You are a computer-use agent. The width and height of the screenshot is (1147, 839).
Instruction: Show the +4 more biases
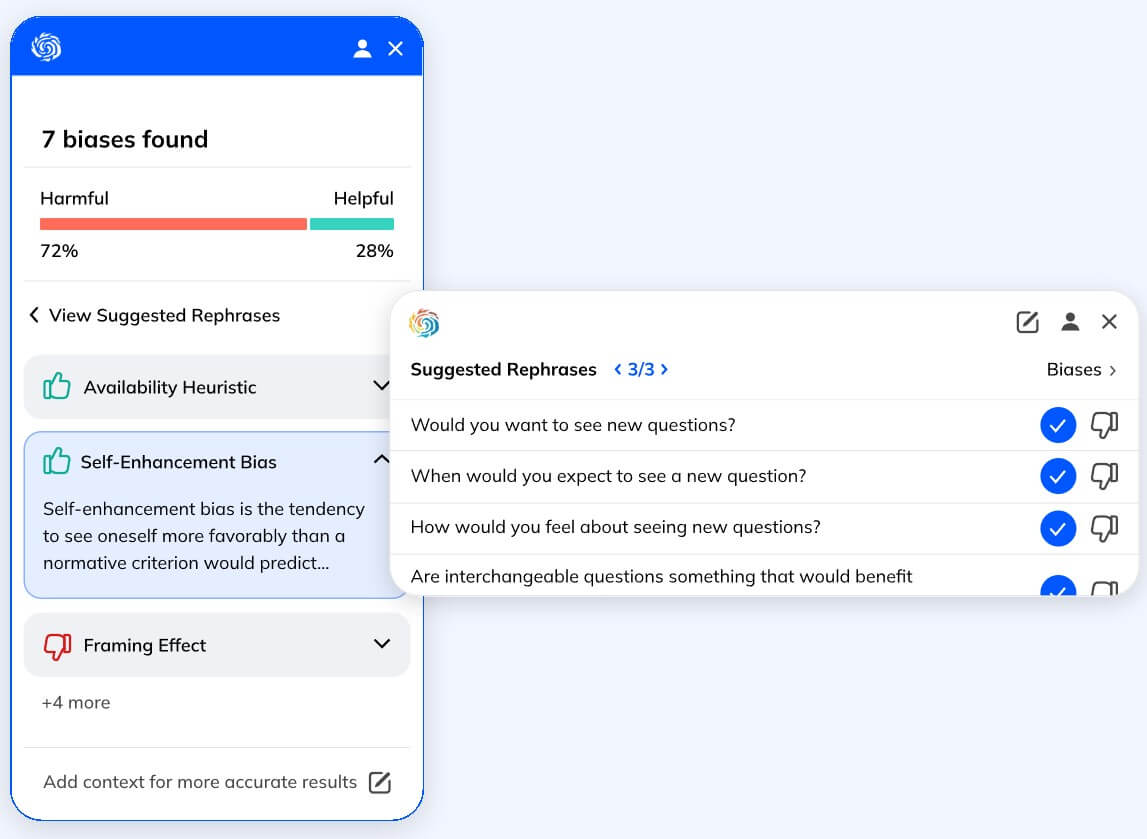(x=76, y=702)
